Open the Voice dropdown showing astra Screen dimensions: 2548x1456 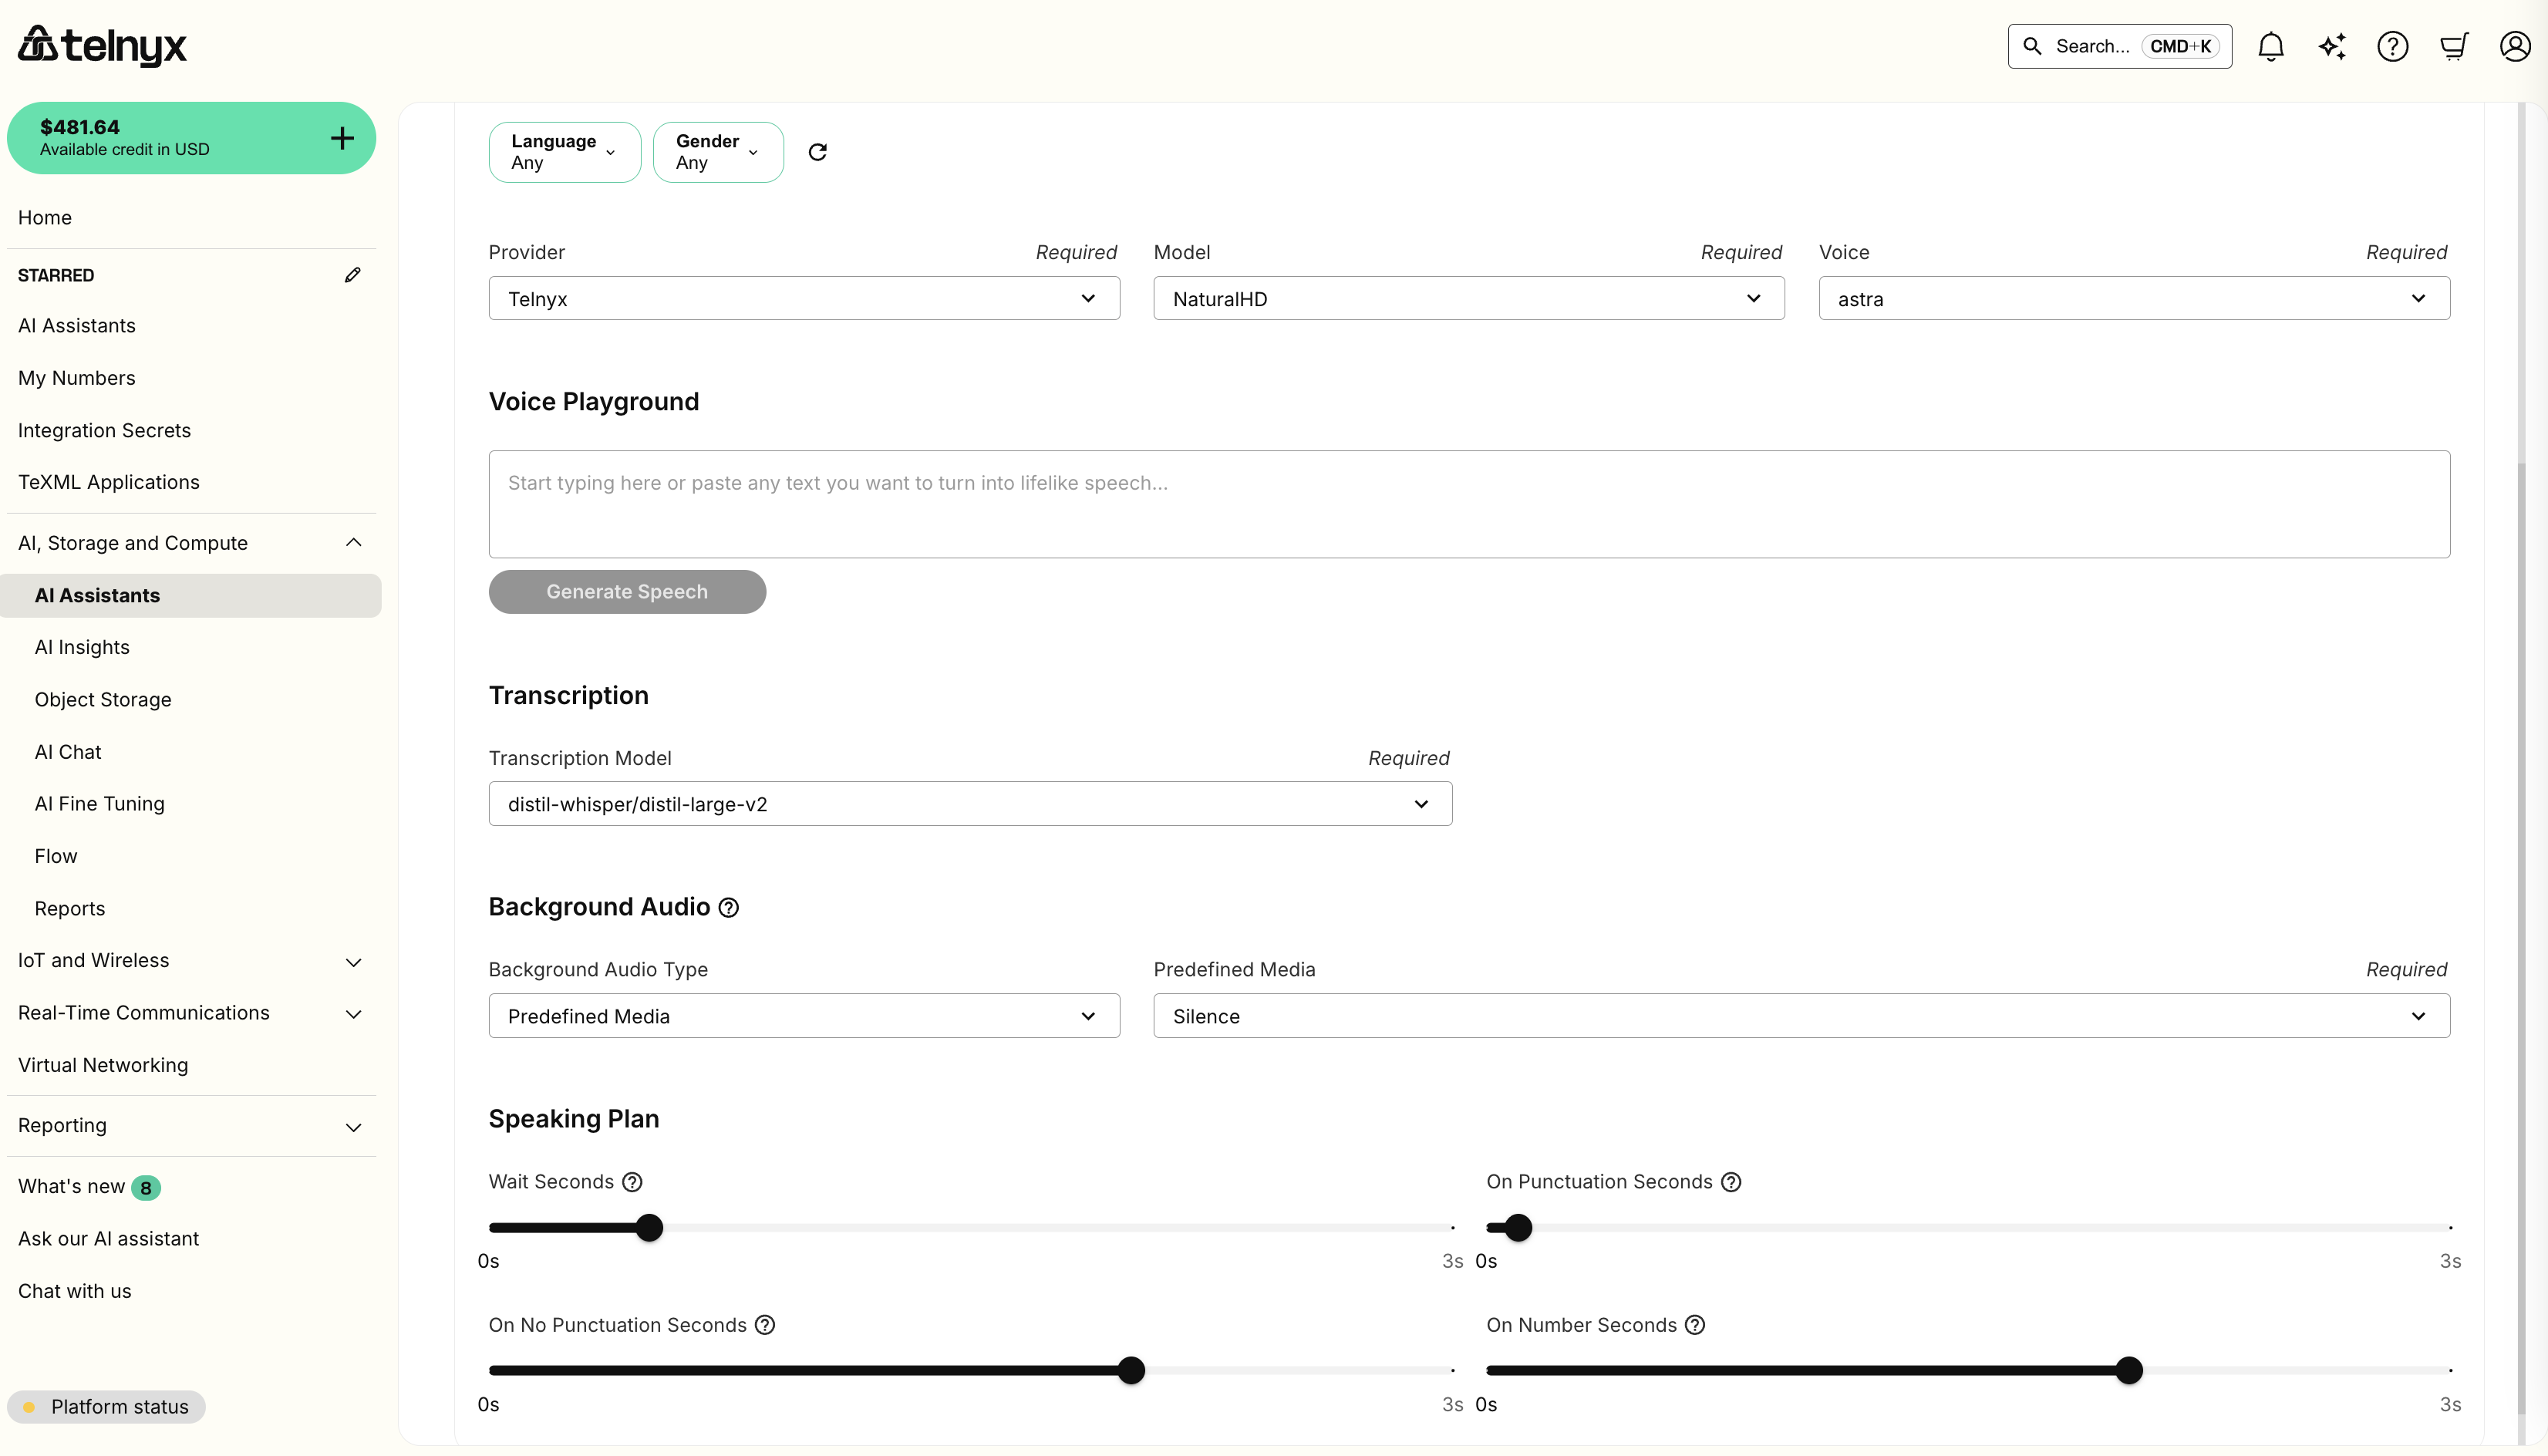coord(2133,298)
